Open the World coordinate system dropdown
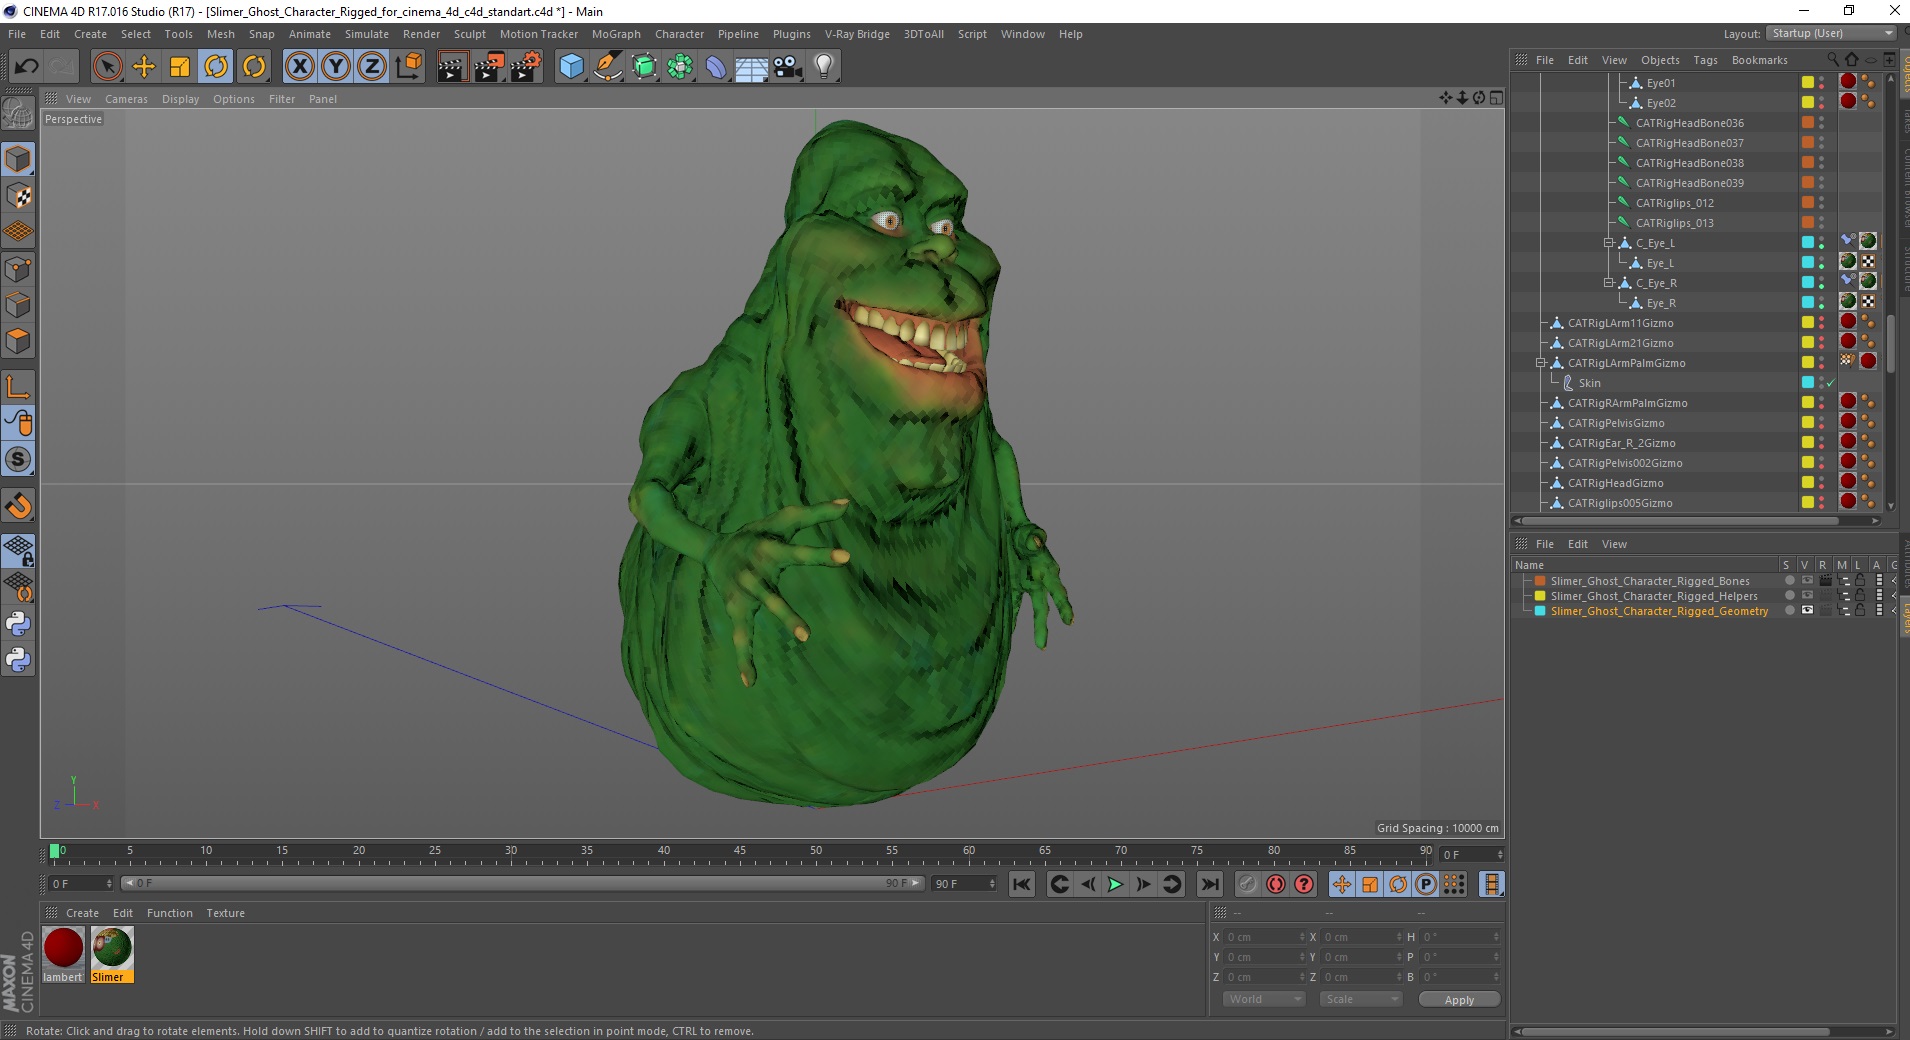 [x=1264, y=999]
